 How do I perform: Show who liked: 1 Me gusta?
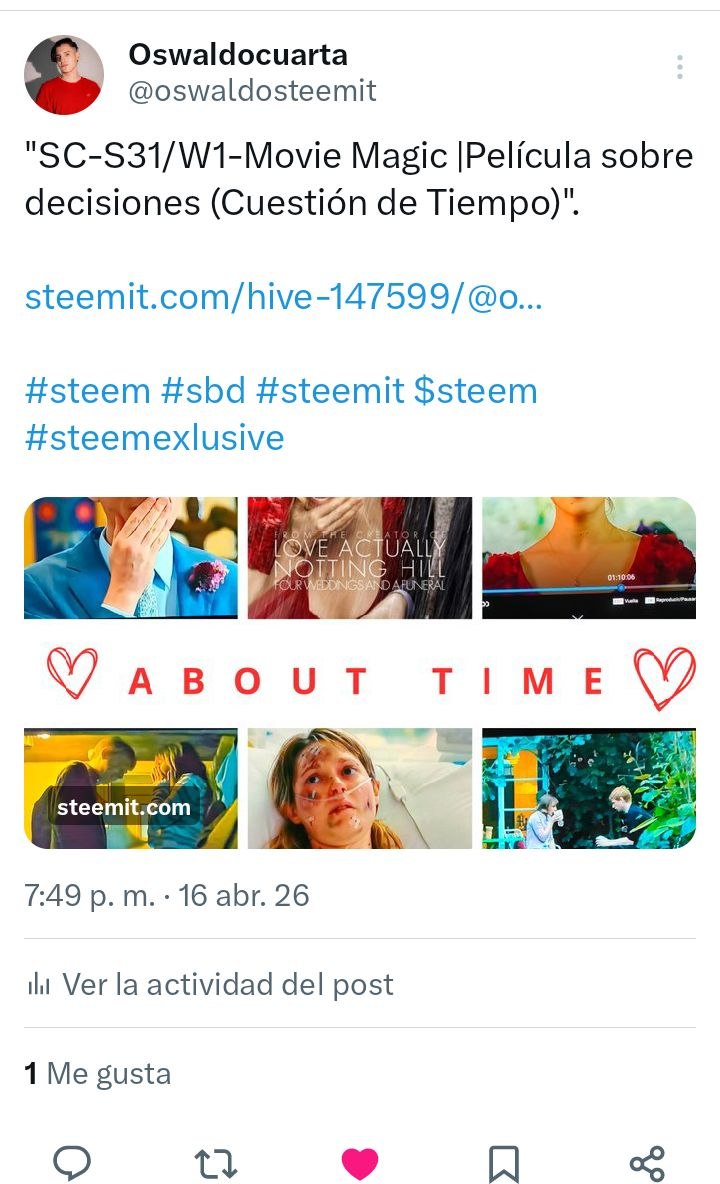point(97,1073)
